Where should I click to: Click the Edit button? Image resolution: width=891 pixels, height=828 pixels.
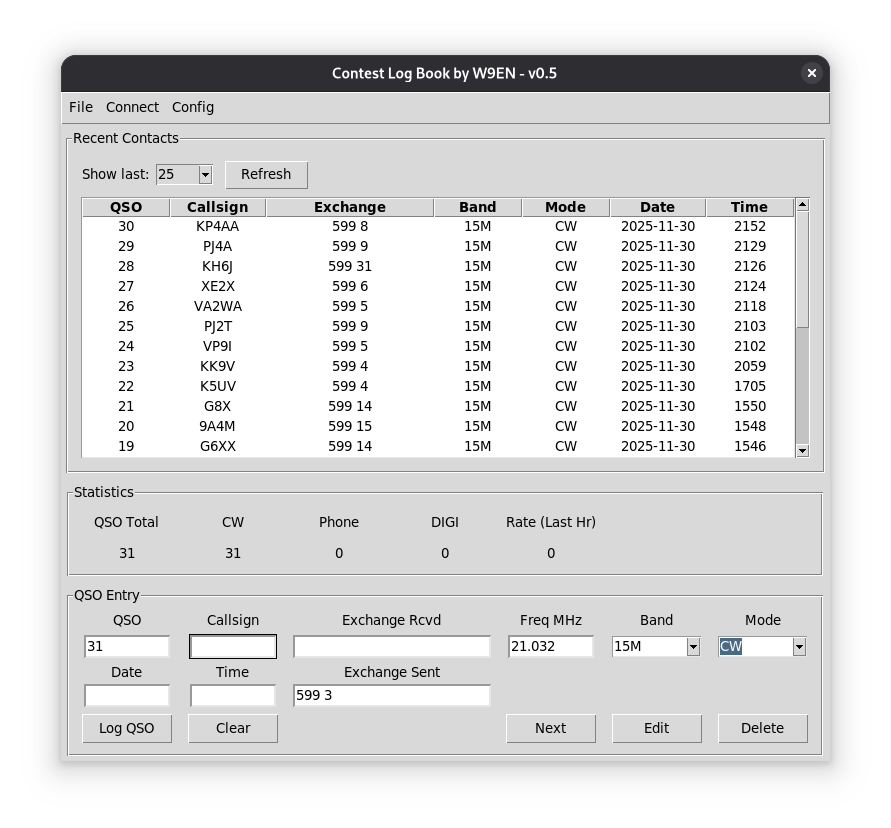(656, 729)
